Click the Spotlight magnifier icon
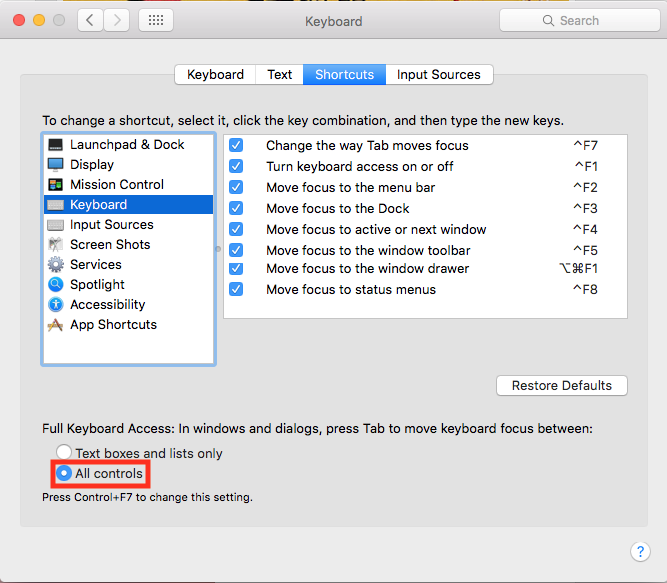The width and height of the screenshot is (667, 583). tap(55, 284)
